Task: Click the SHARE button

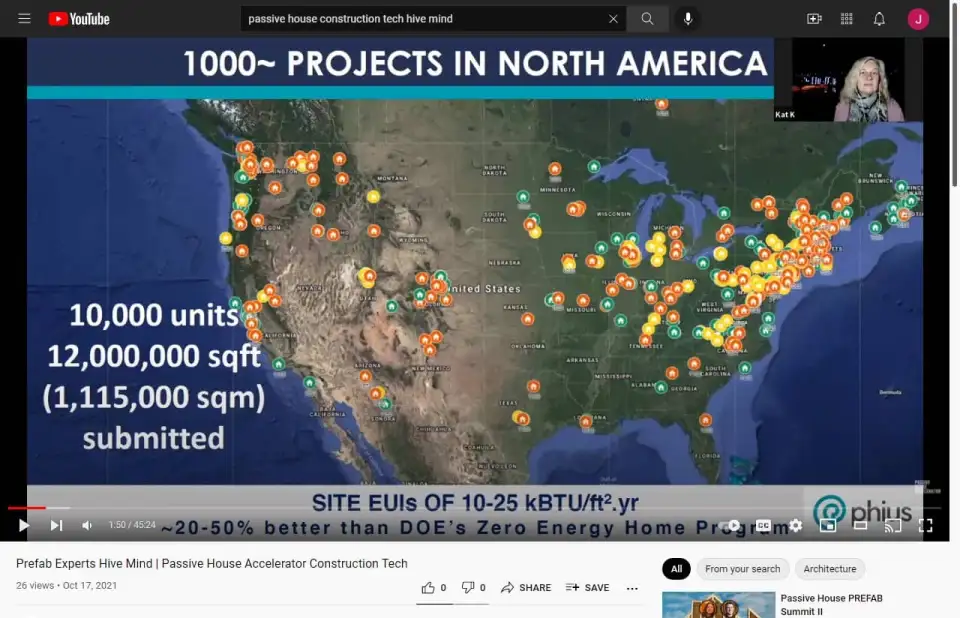Action: [x=526, y=588]
